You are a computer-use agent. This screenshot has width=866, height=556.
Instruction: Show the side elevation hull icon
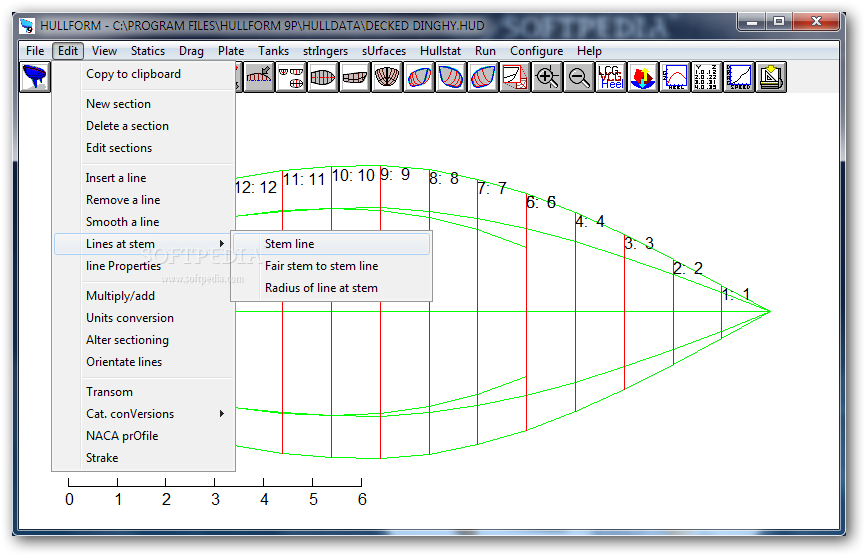click(x=355, y=77)
